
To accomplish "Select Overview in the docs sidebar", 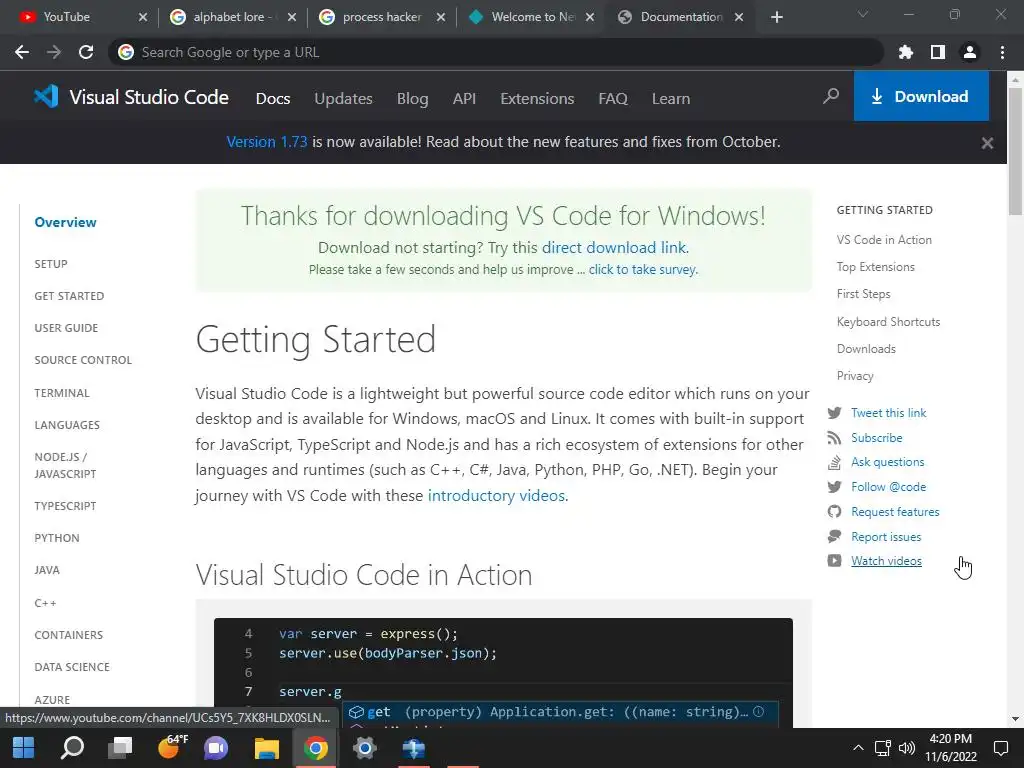I will (65, 223).
